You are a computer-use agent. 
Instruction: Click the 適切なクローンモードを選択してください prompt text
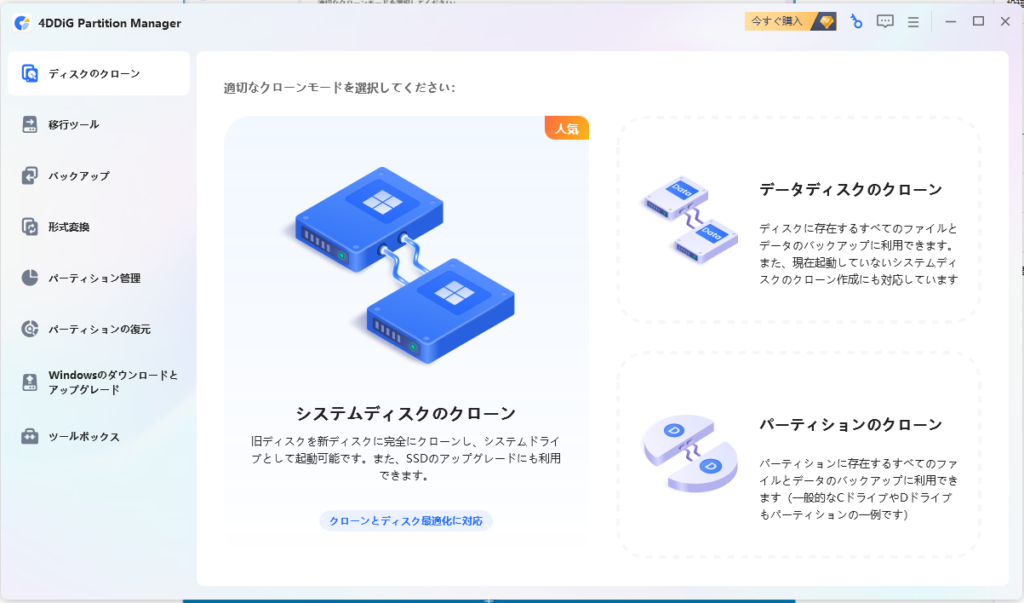(x=339, y=88)
